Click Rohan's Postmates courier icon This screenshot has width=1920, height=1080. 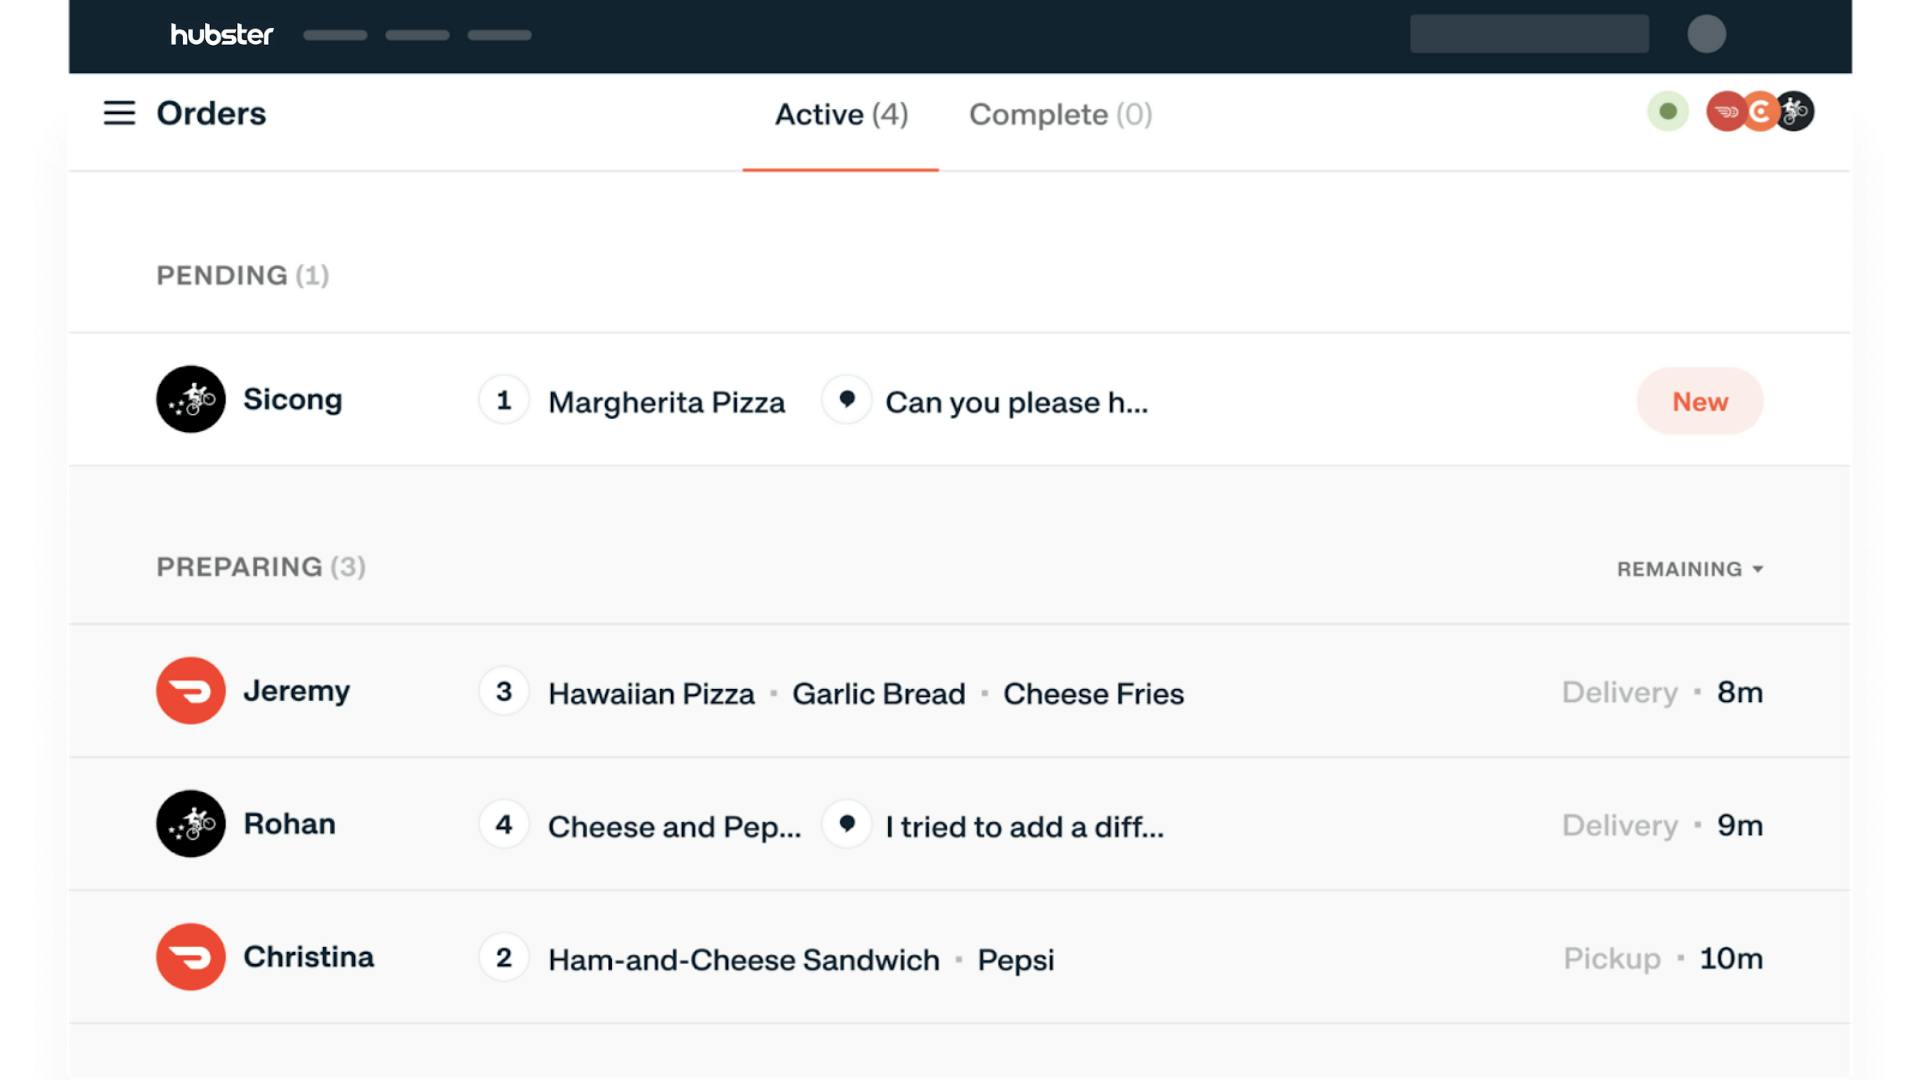190,824
